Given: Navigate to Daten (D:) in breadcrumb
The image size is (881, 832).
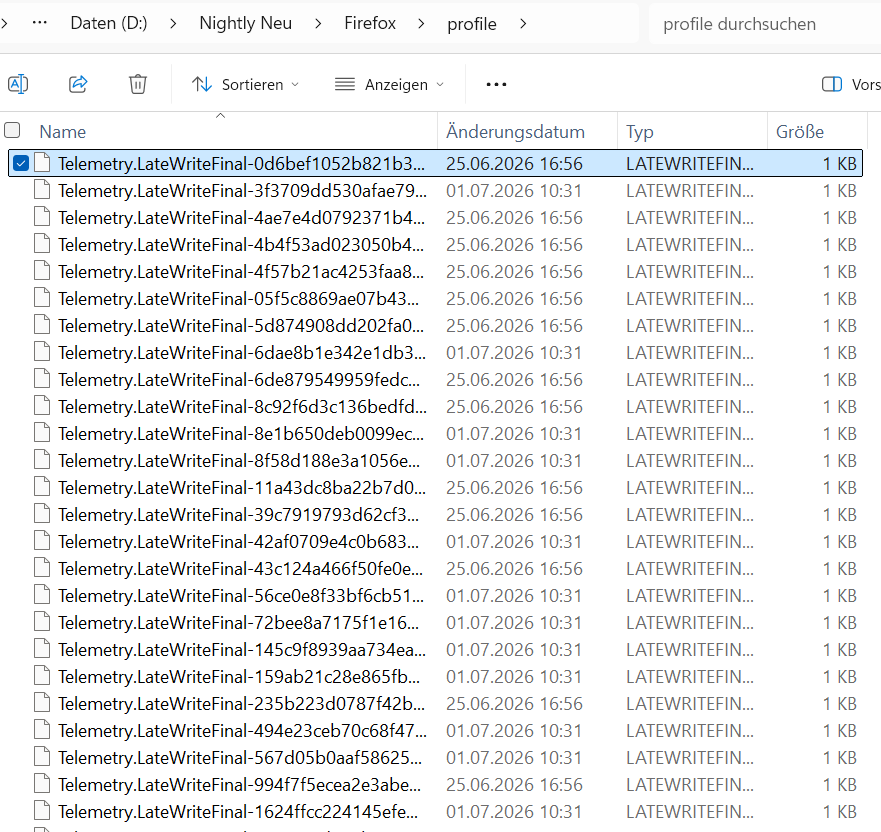Looking at the screenshot, I should coord(109,23).
